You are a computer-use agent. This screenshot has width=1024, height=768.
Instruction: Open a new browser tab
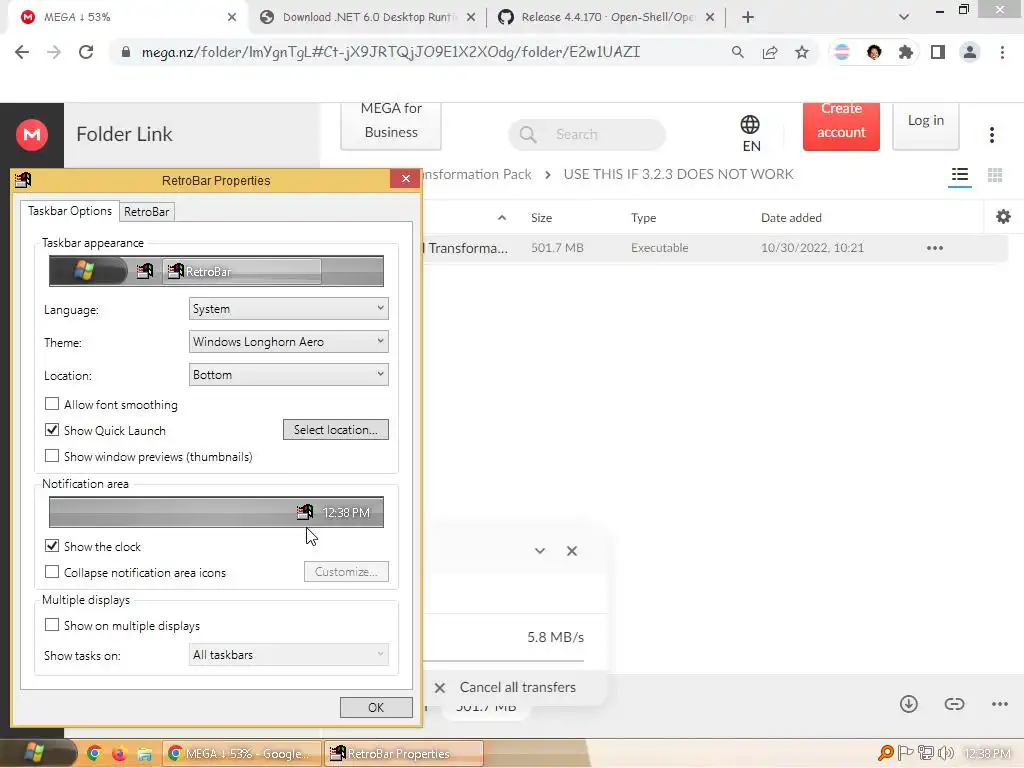click(748, 17)
